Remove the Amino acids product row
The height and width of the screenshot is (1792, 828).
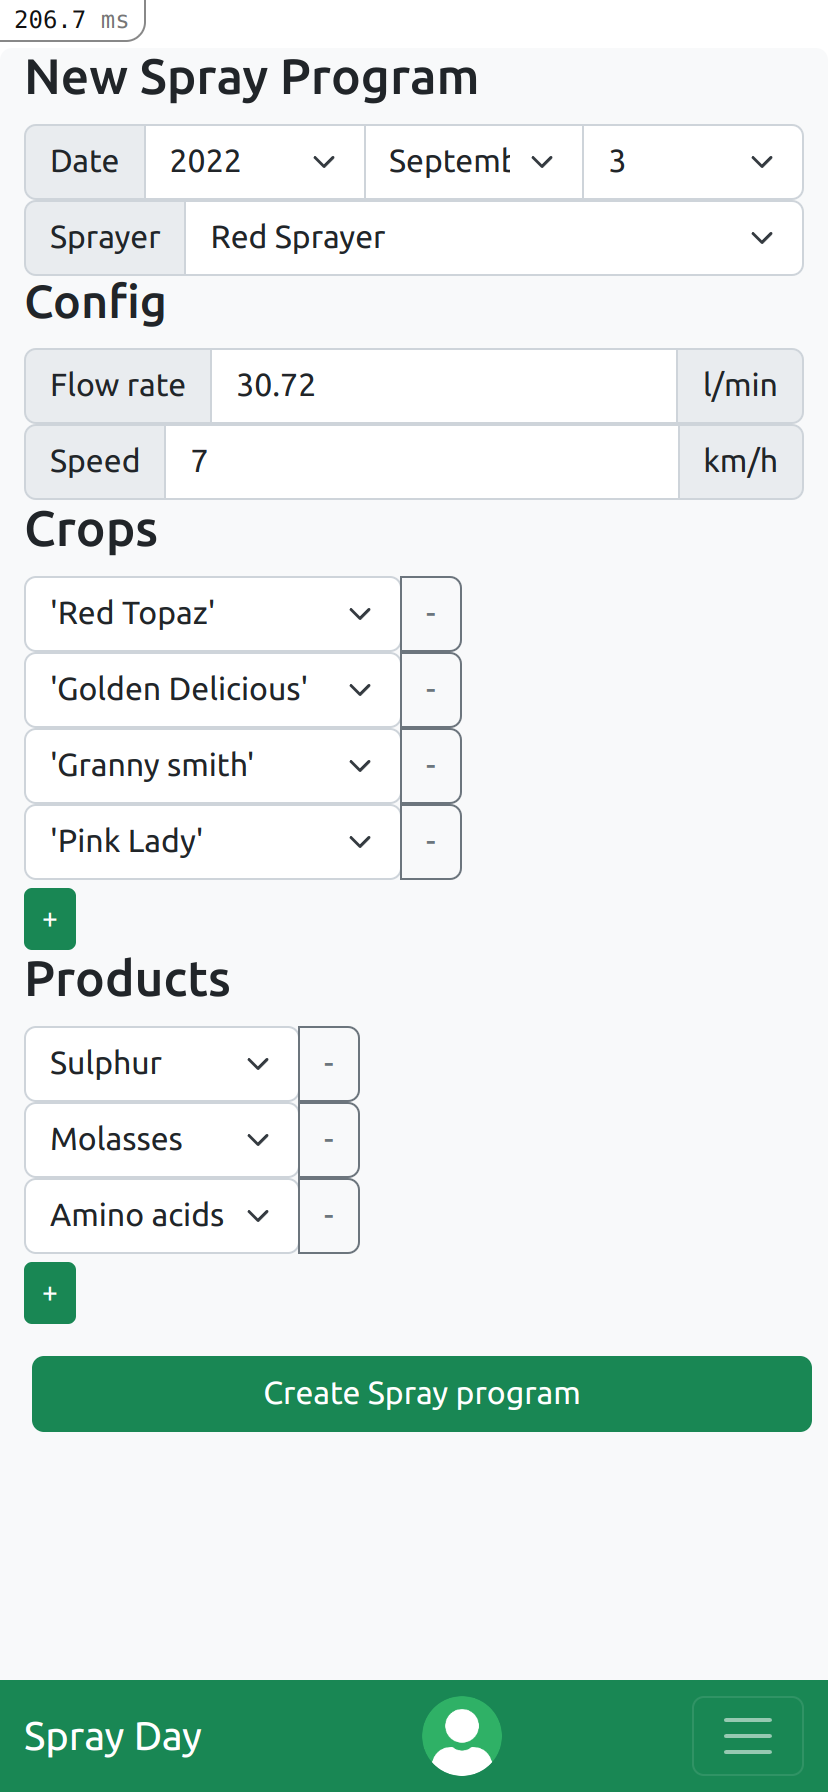click(x=329, y=1216)
